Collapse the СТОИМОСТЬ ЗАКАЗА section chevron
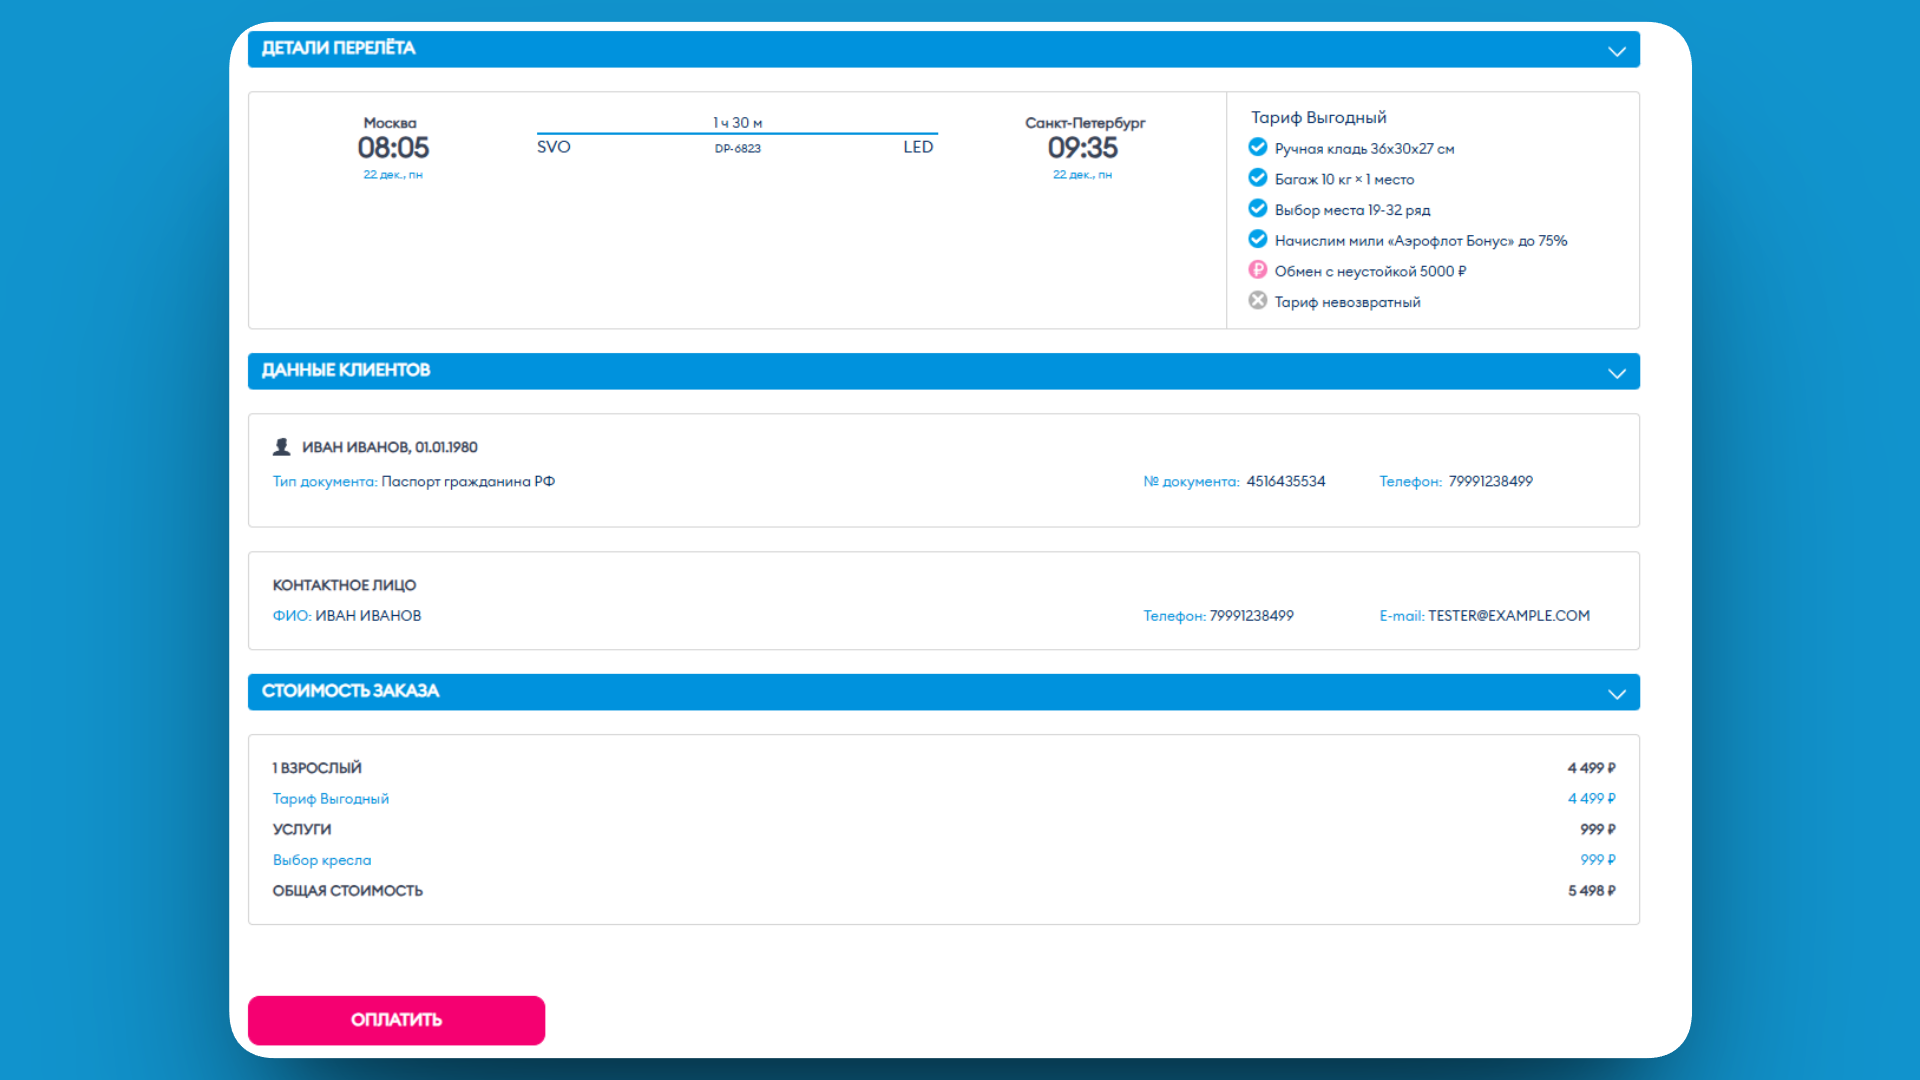Image resolution: width=1920 pixels, height=1080 pixels. pyautogui.click(x=1616, y=694)
